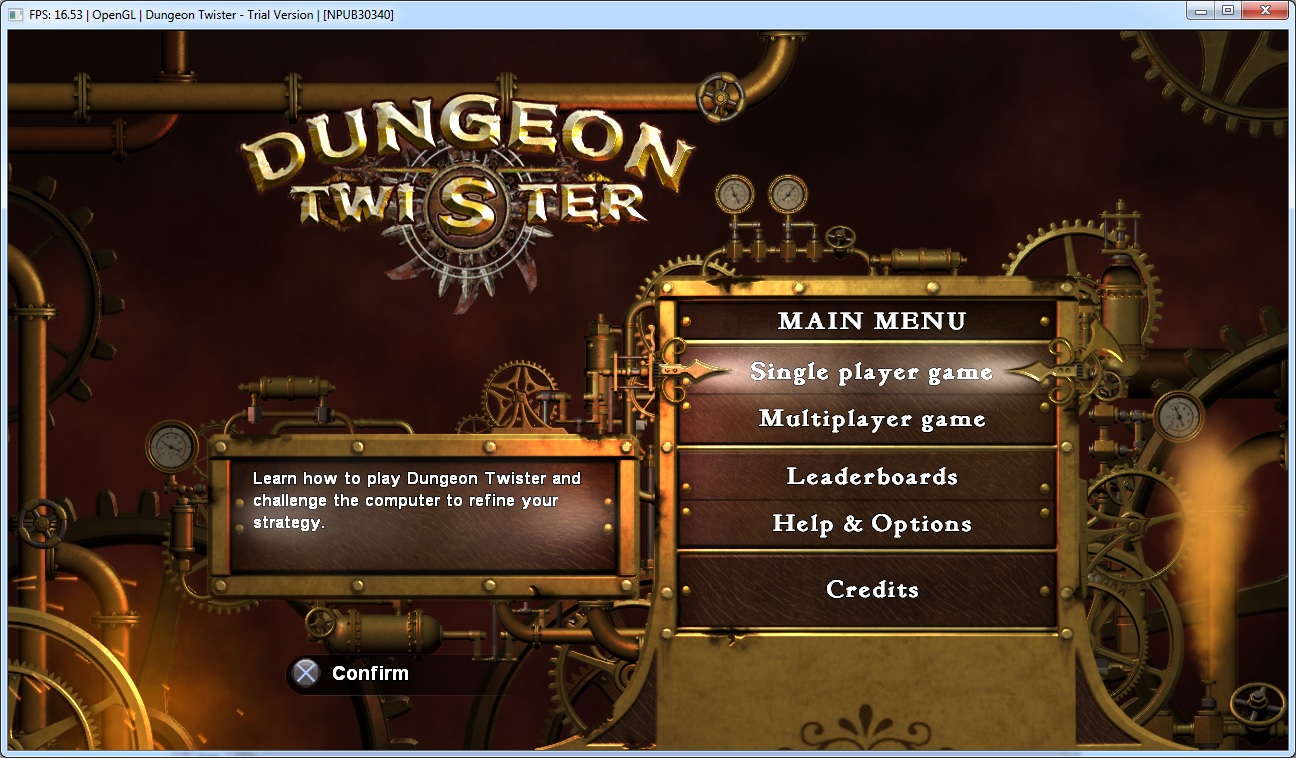Image resolution: width=1296 pixels, height=758 pixels.
Task: Click the Dungeon Twister logo
Action: click(468, 203)
